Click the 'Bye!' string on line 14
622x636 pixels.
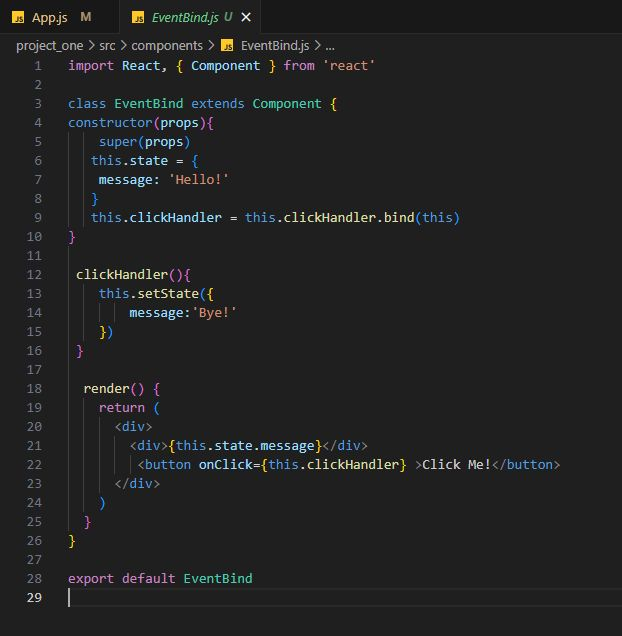click(214, 312)
